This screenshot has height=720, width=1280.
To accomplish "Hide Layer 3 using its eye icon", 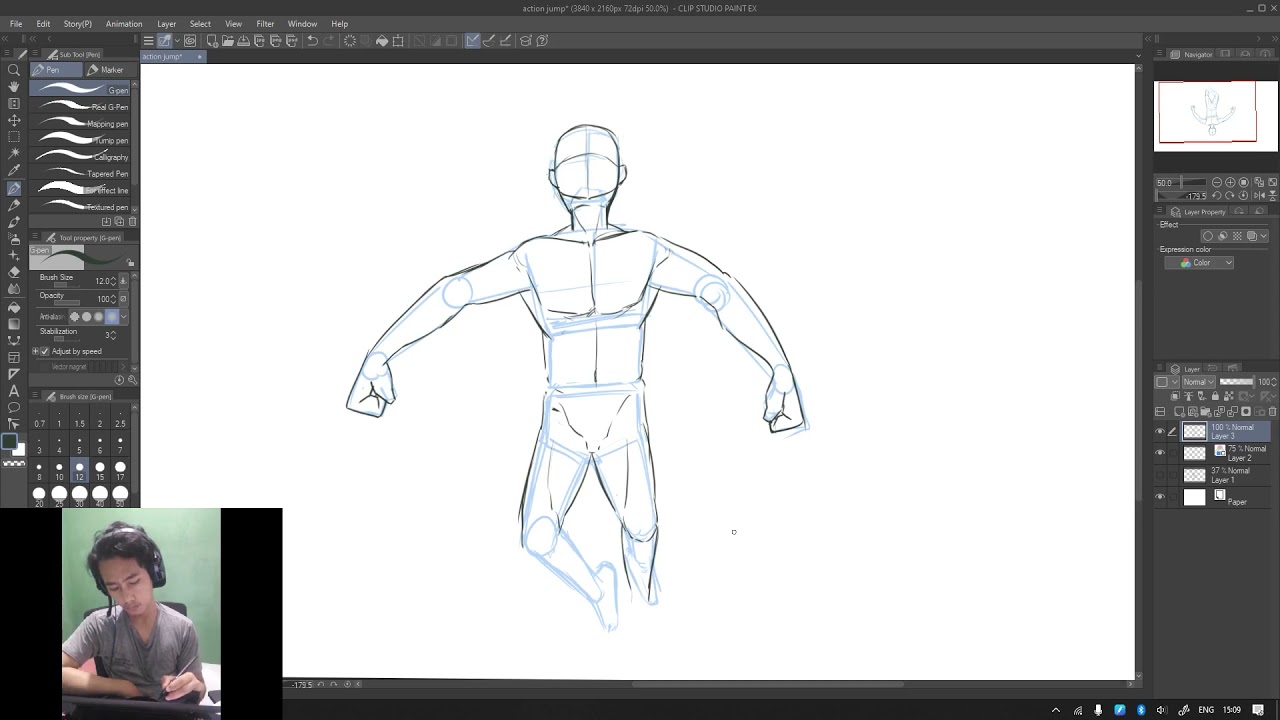I will coord(1160,432).
